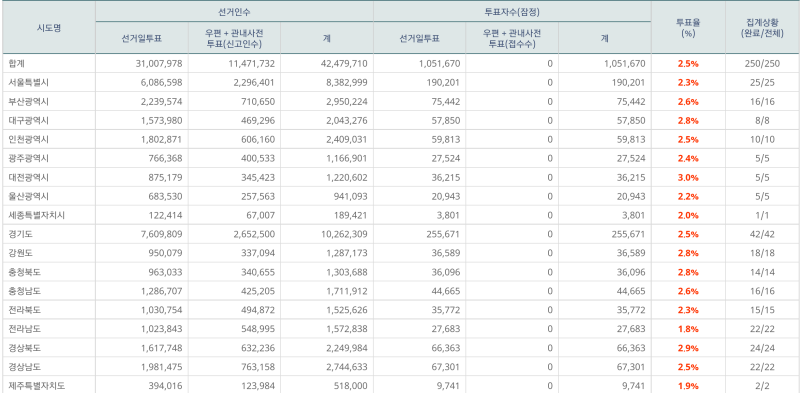Image resolution: width=800 pixels, height=393 pixels.
Task: Select the 전라북도 row label
Action: tap(24, 310)
